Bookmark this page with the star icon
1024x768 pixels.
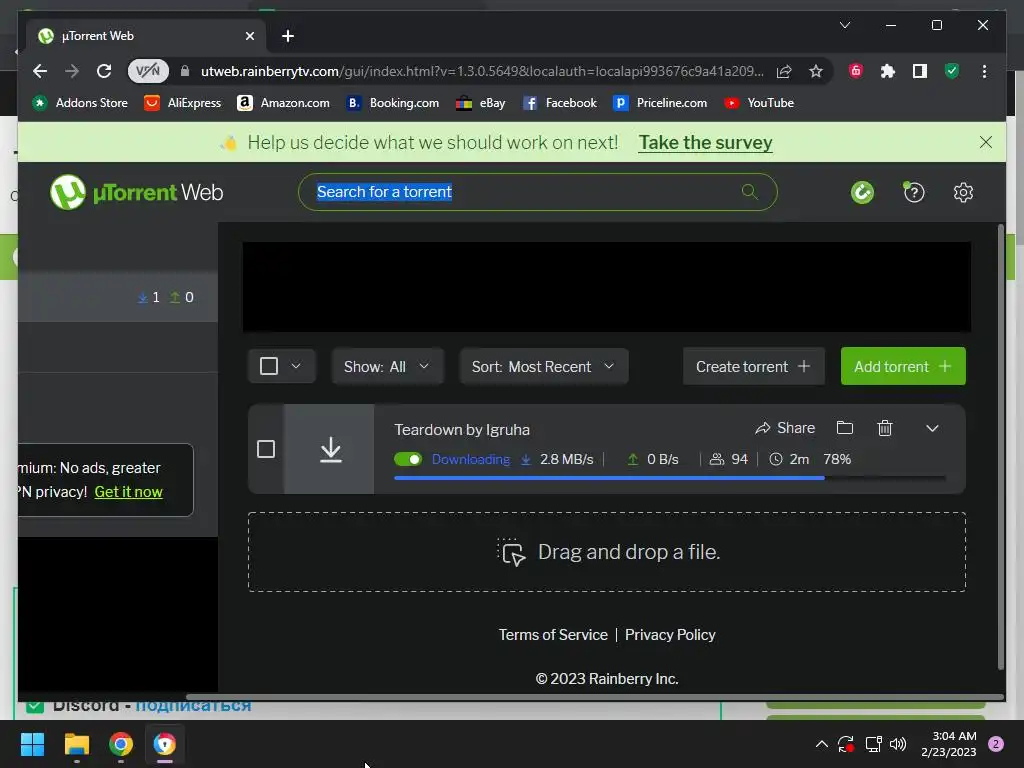pyautogui.click(x=816, y=71)
